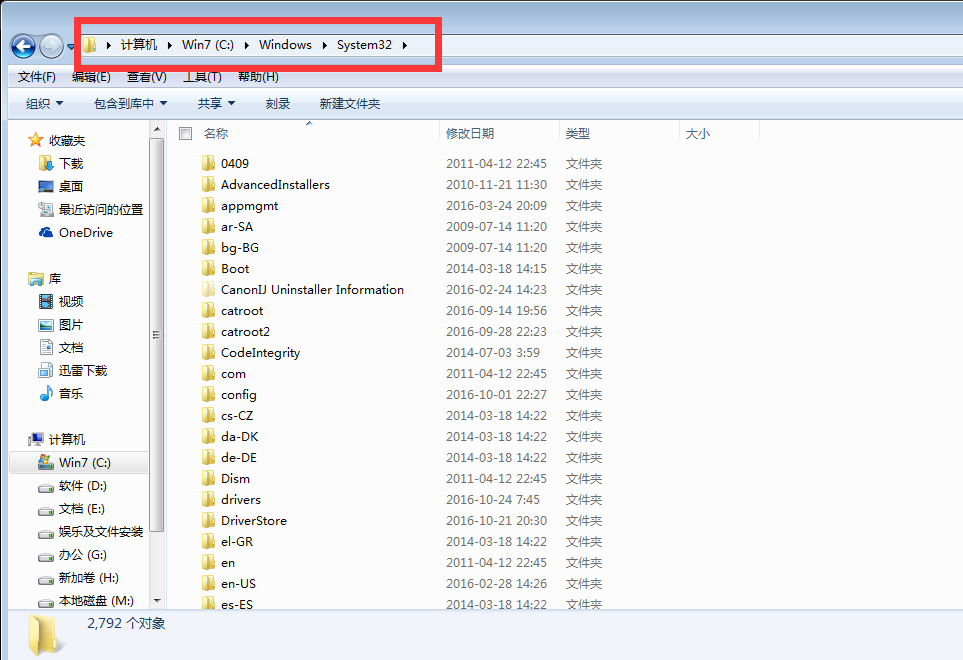Open the 编辑(E) menu
Screen dimensions: 963x660
click(x=91, y=77)
